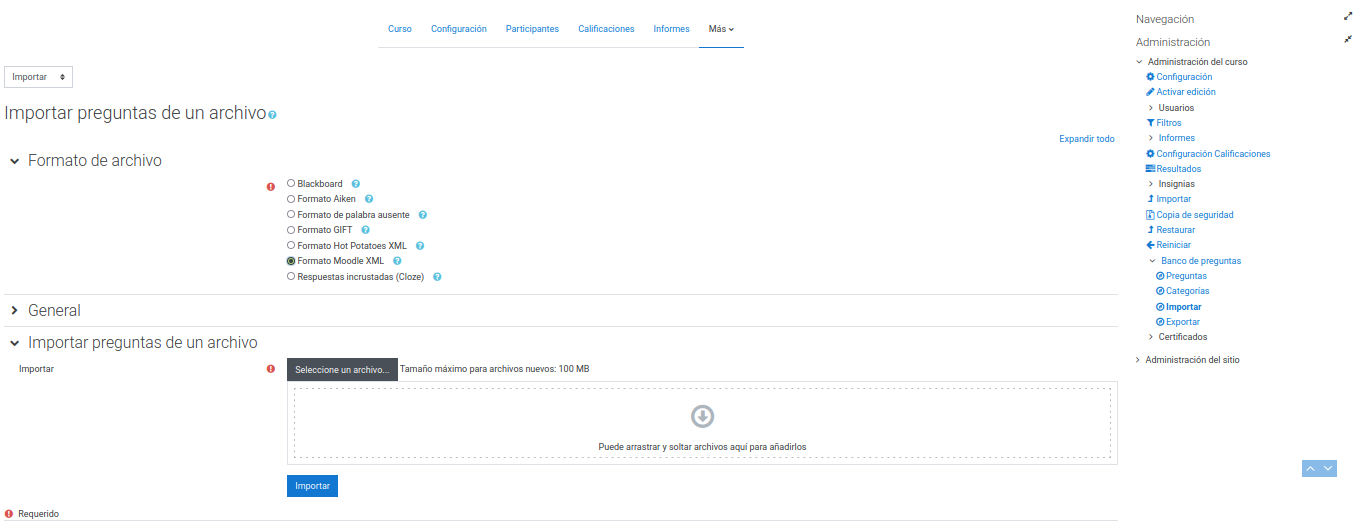Click expand icon on Navegación block
1357x528 pixels.
point(1347,17)
